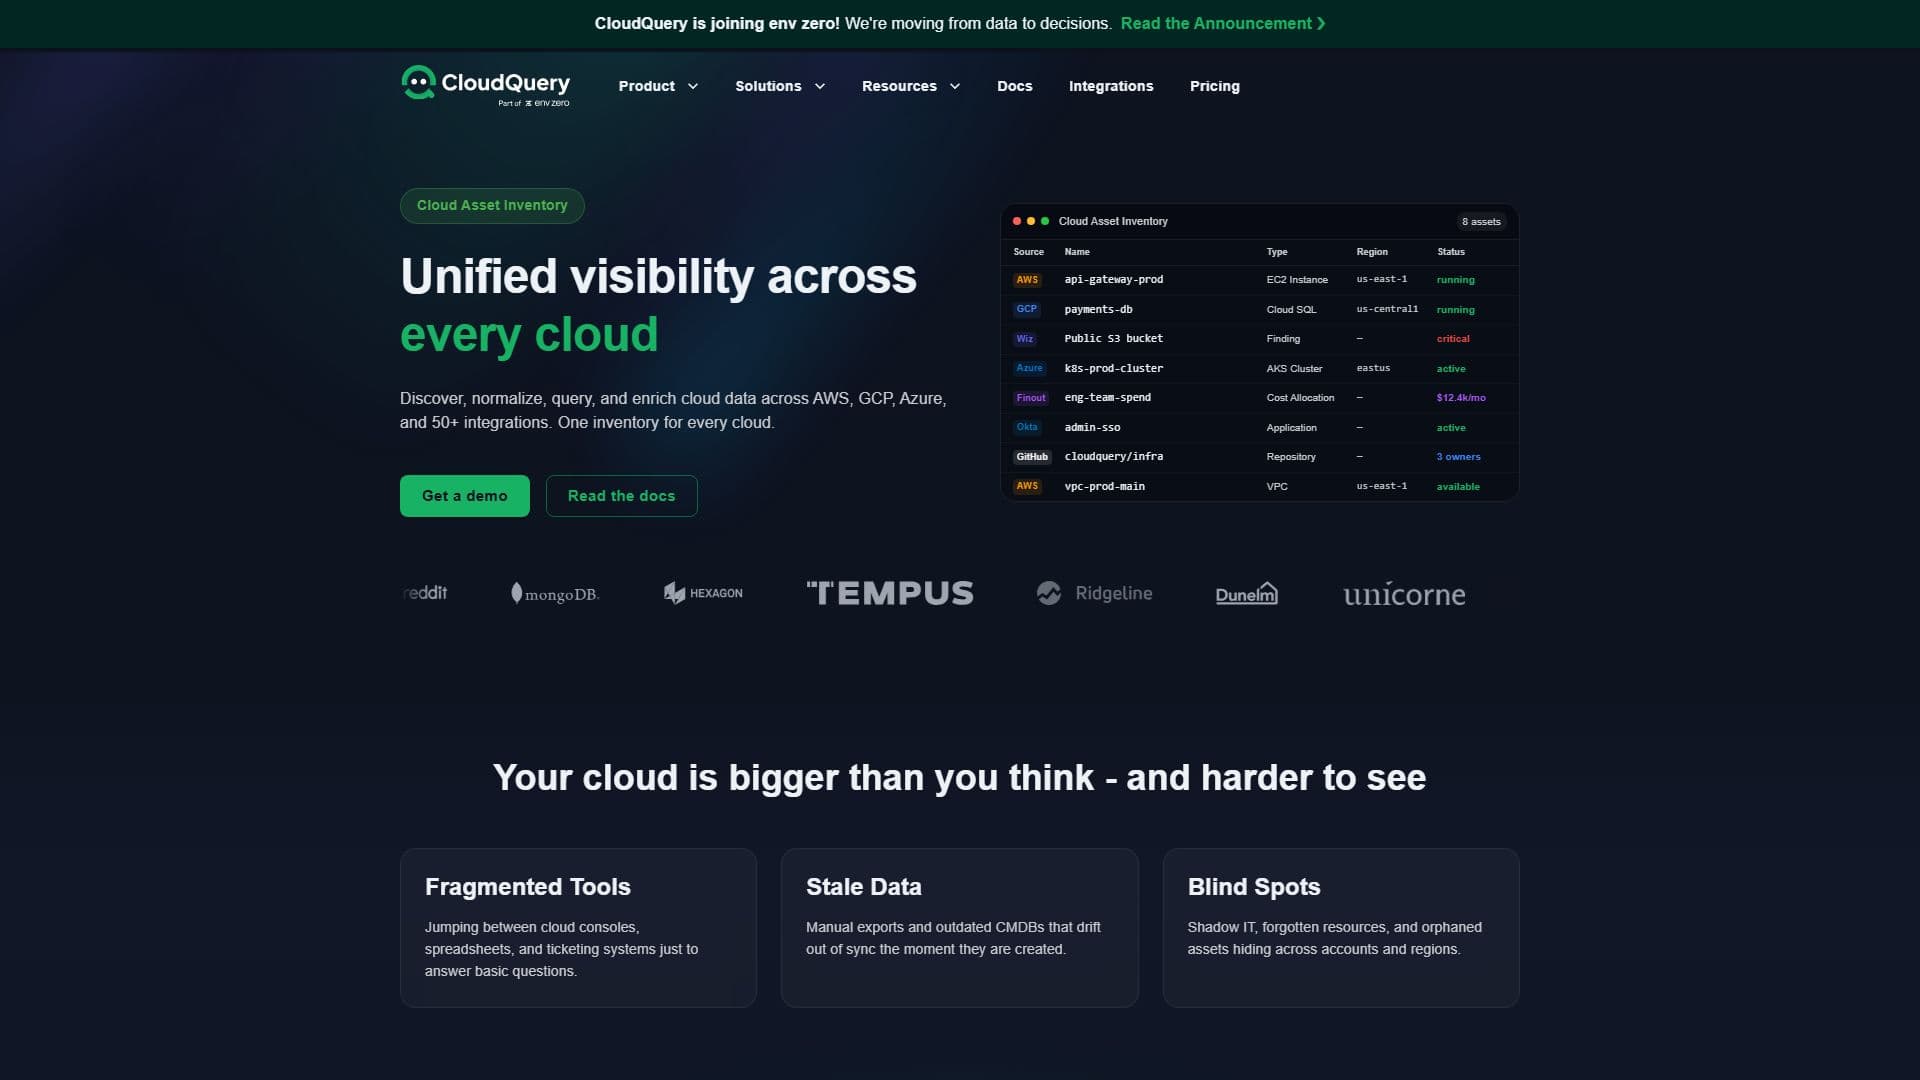Click the mongoDB logo
This screenshot has height=1080, width=1920.
pyautogui.click(x=554, y=594)
